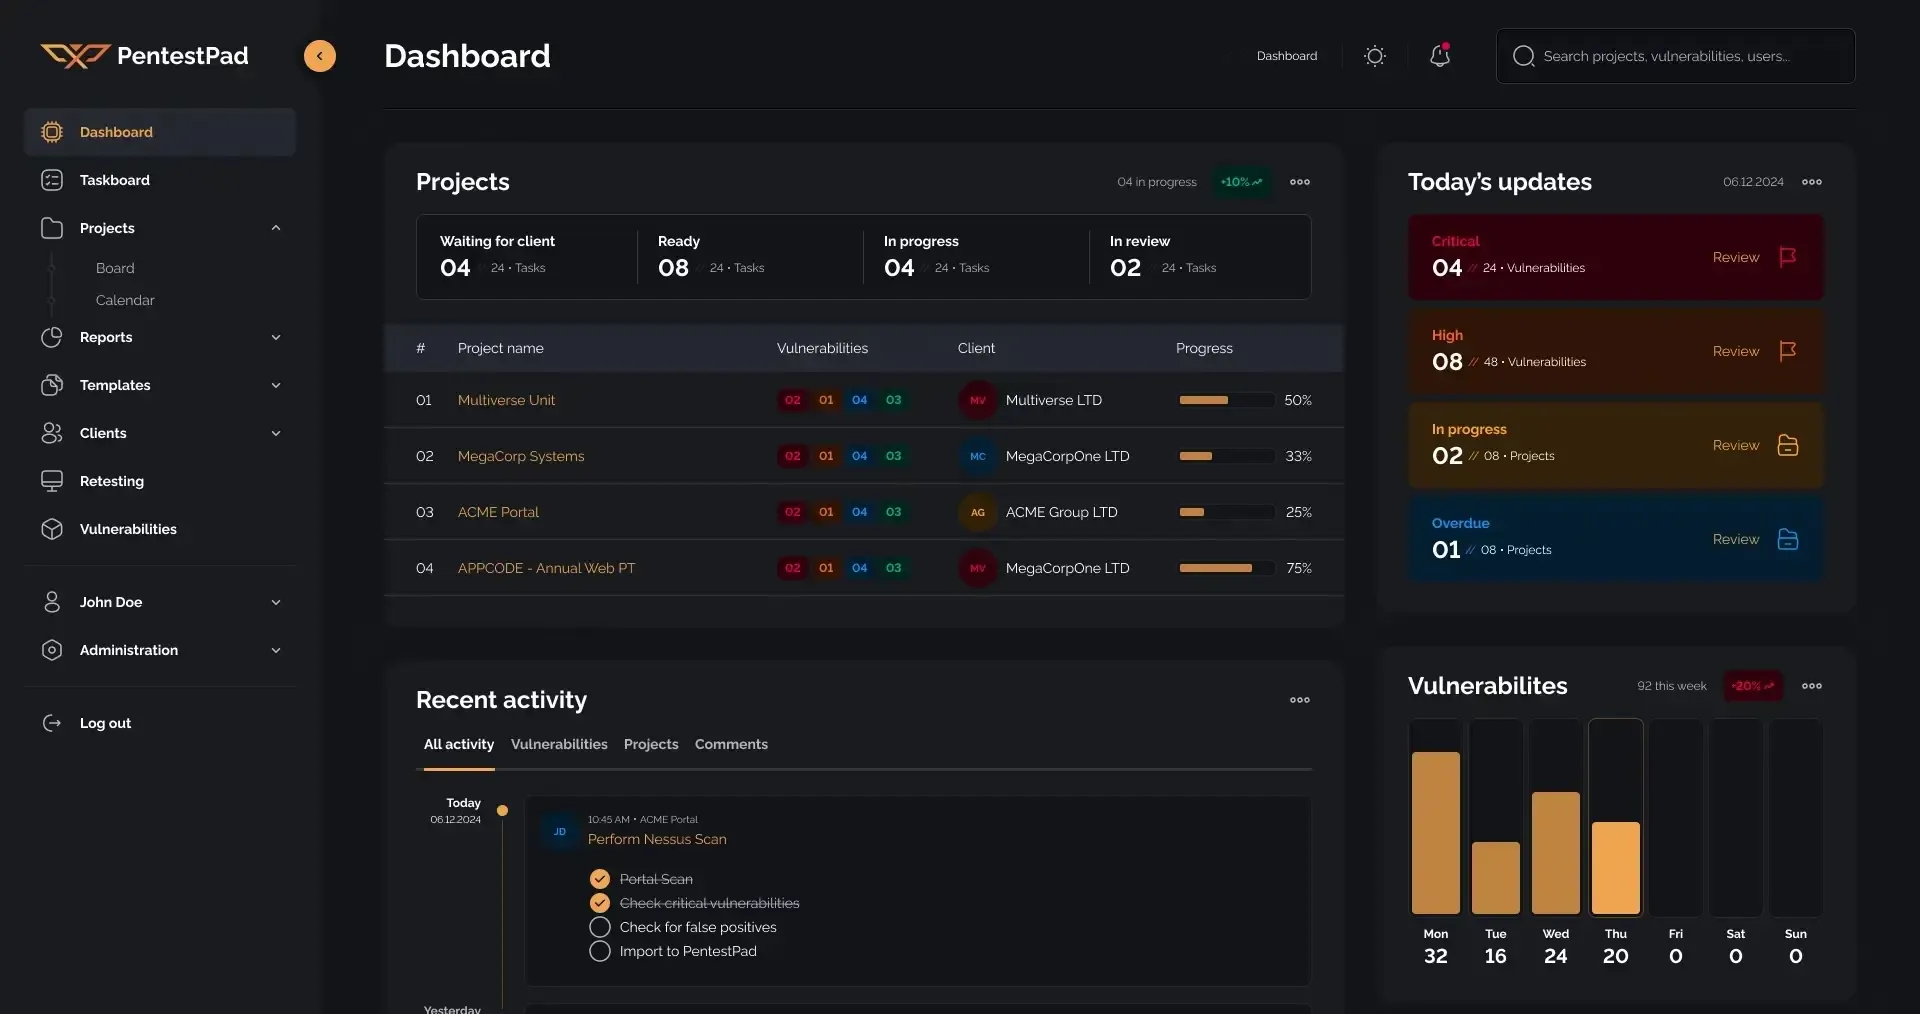Click the flag icon on High card
Viewport: 1920px width, 1014px height.
point(1788,351)
